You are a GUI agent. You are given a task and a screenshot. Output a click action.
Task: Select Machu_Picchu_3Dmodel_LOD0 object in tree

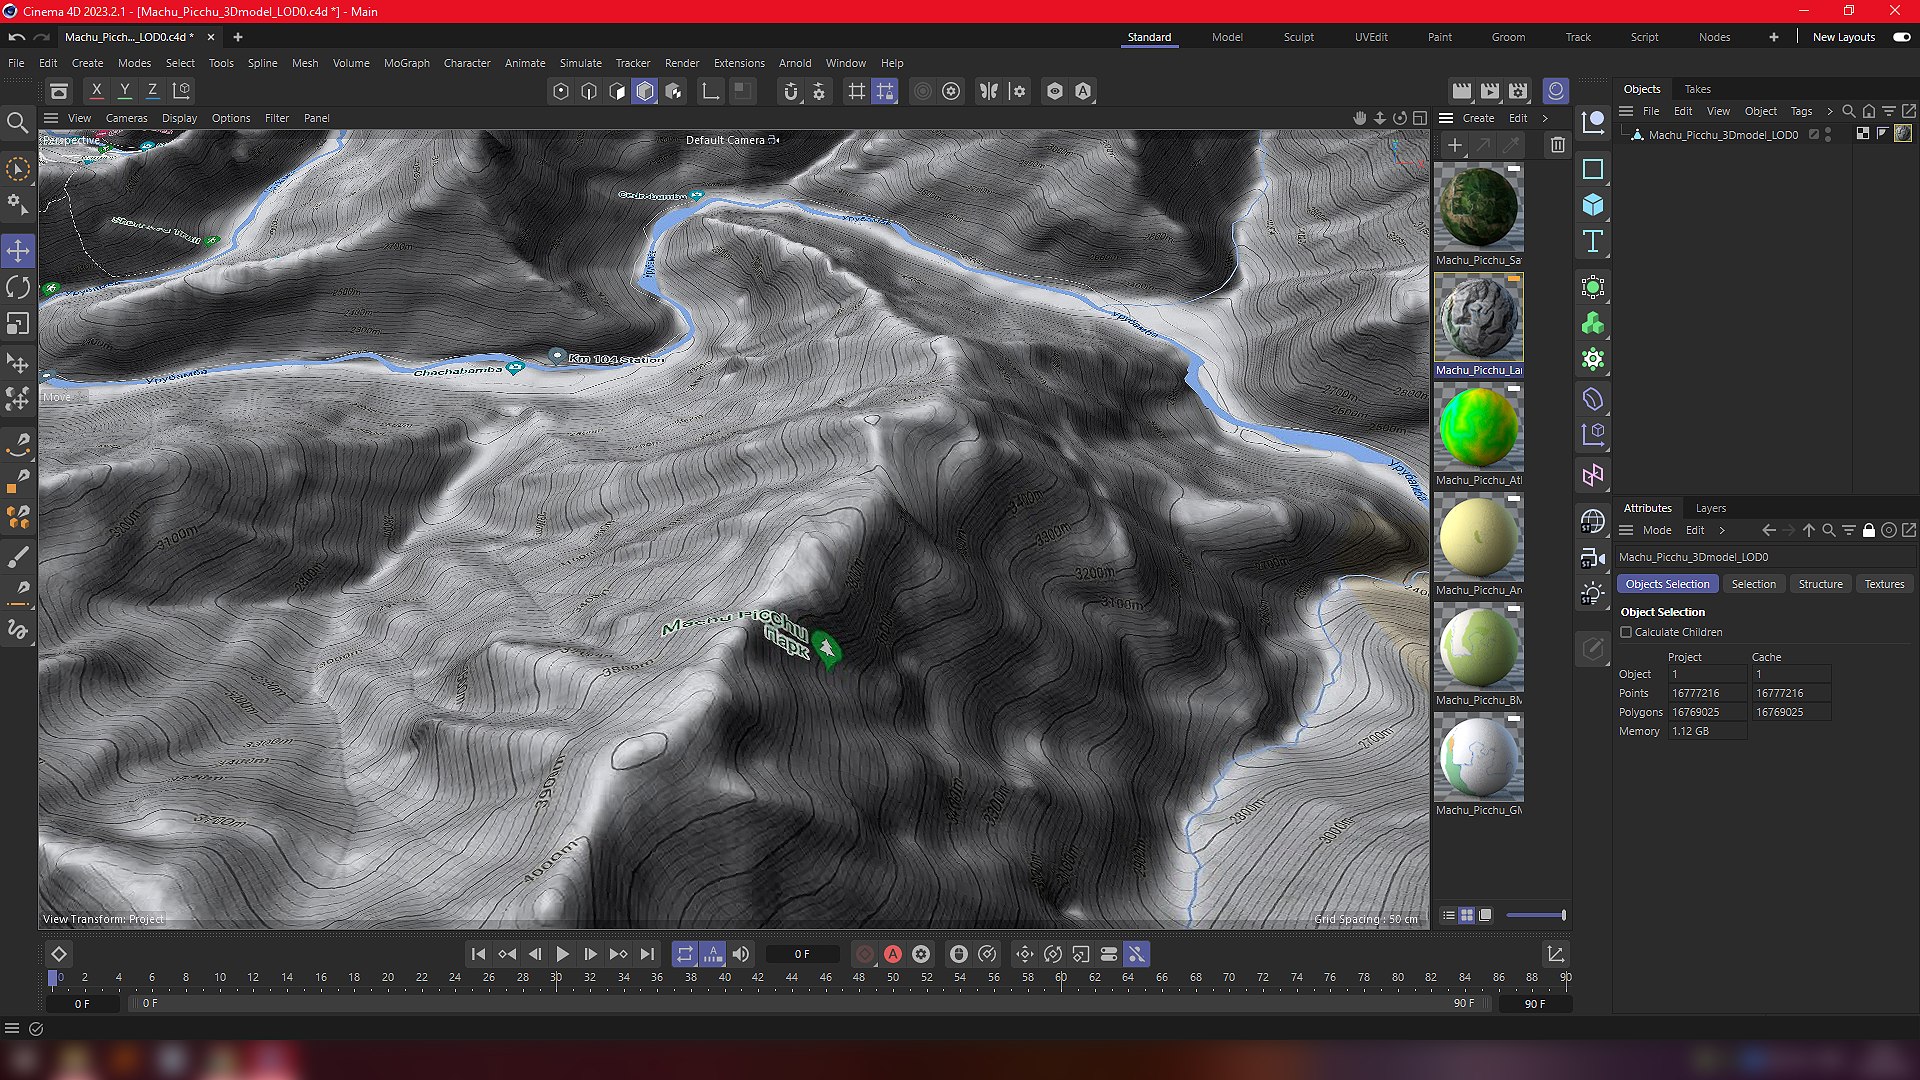pyautogui.click(x=1722, y=134)
